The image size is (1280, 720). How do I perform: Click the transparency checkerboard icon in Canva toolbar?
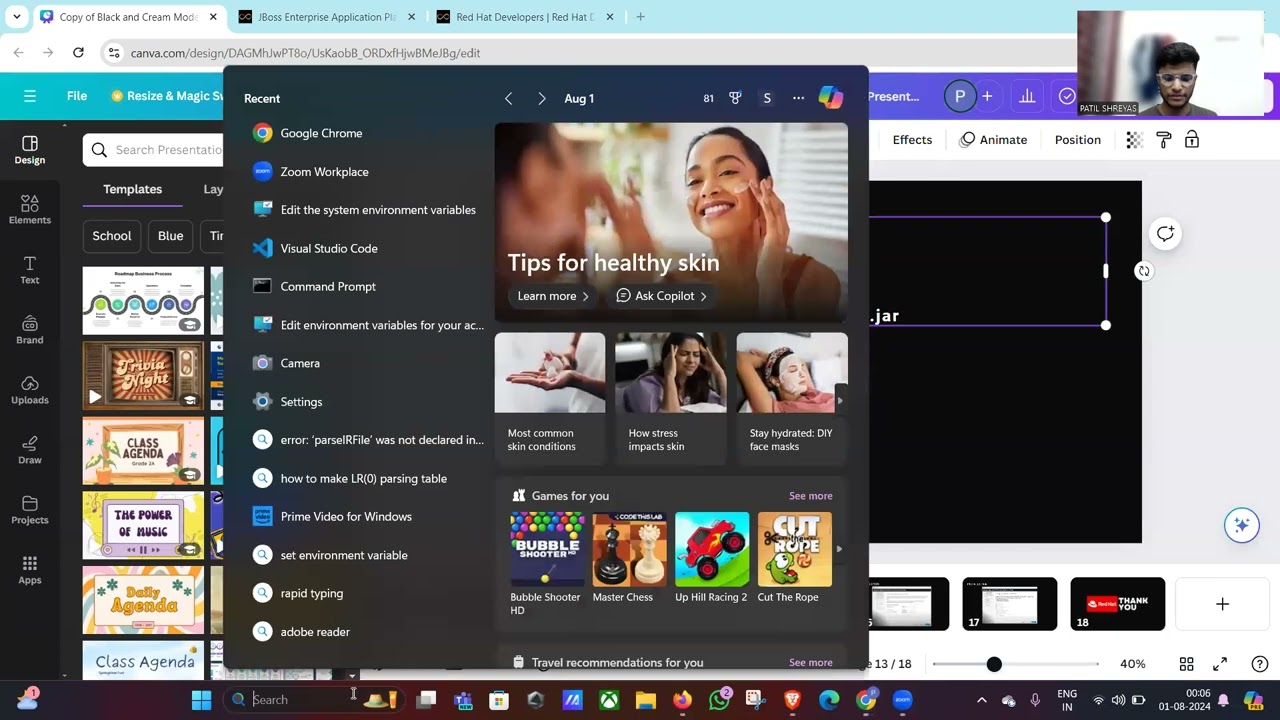pos(1134,140)
